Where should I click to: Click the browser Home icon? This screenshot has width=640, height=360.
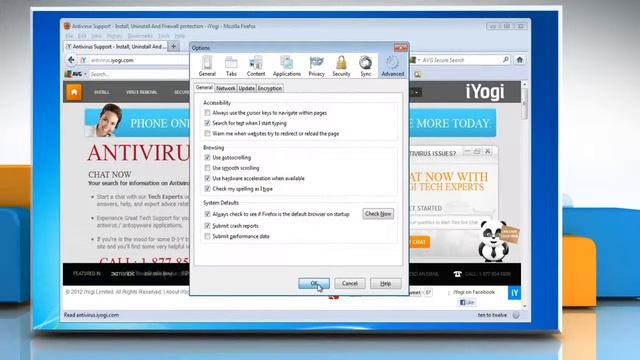[520, 60]
